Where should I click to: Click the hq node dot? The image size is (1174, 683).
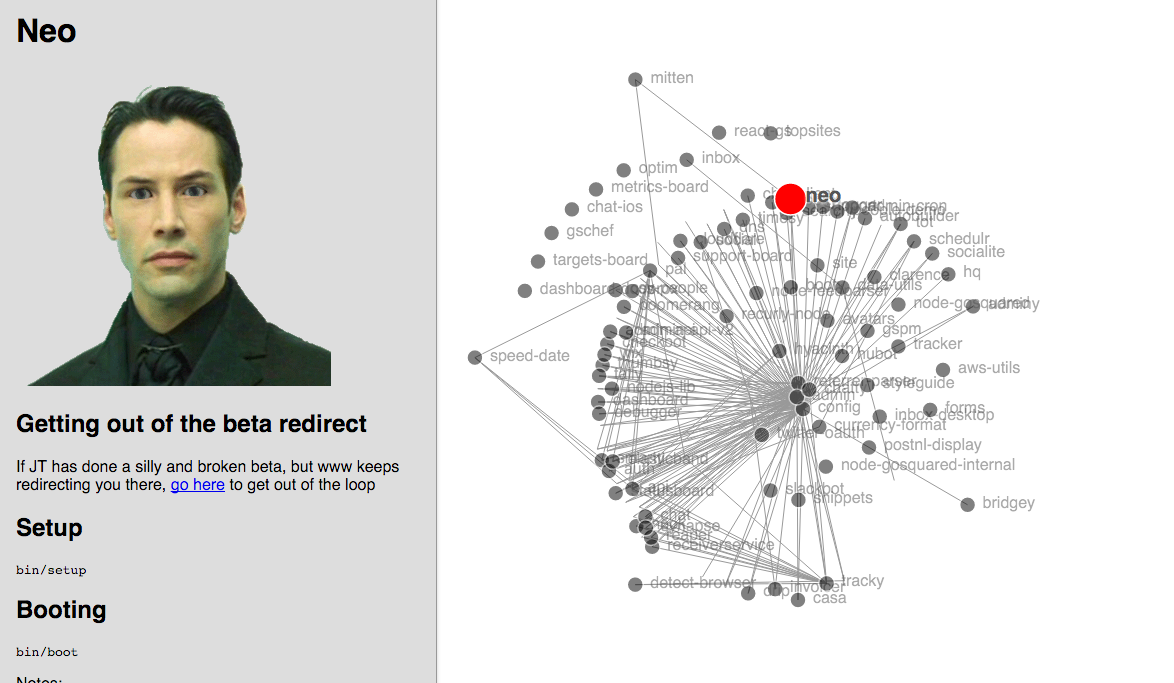[x=948, y=274]
